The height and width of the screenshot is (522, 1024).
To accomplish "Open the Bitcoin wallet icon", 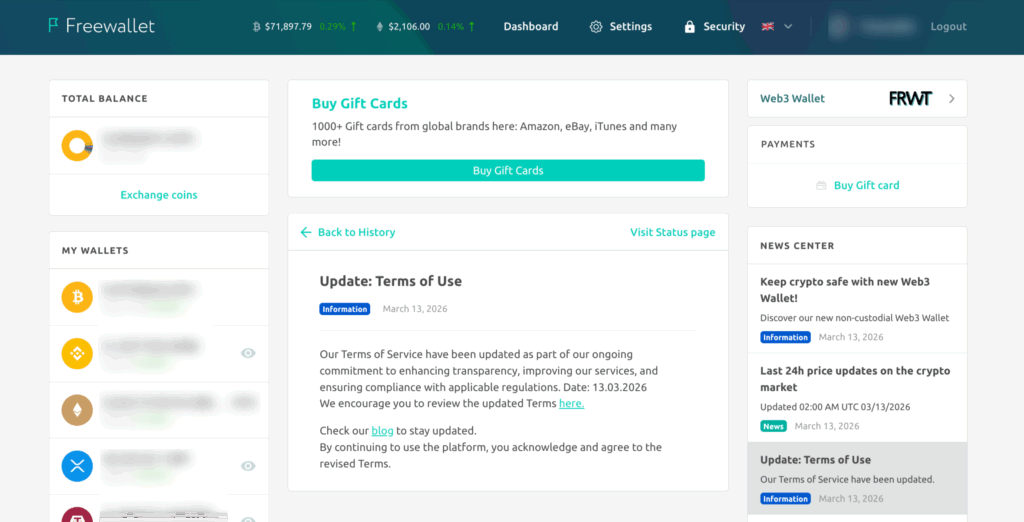I will (x=77, y=296).
